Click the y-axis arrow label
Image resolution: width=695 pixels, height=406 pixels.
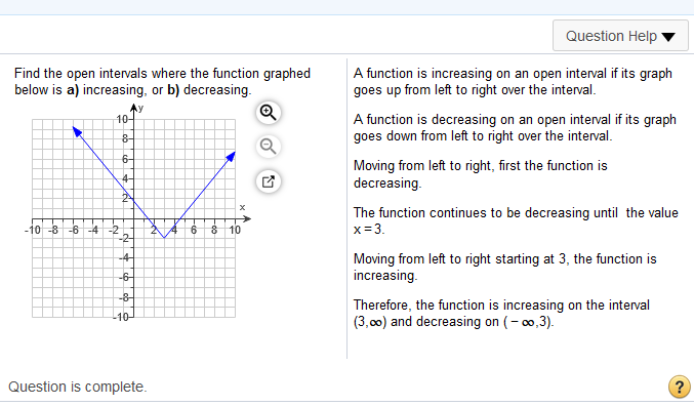pos(140,108)
